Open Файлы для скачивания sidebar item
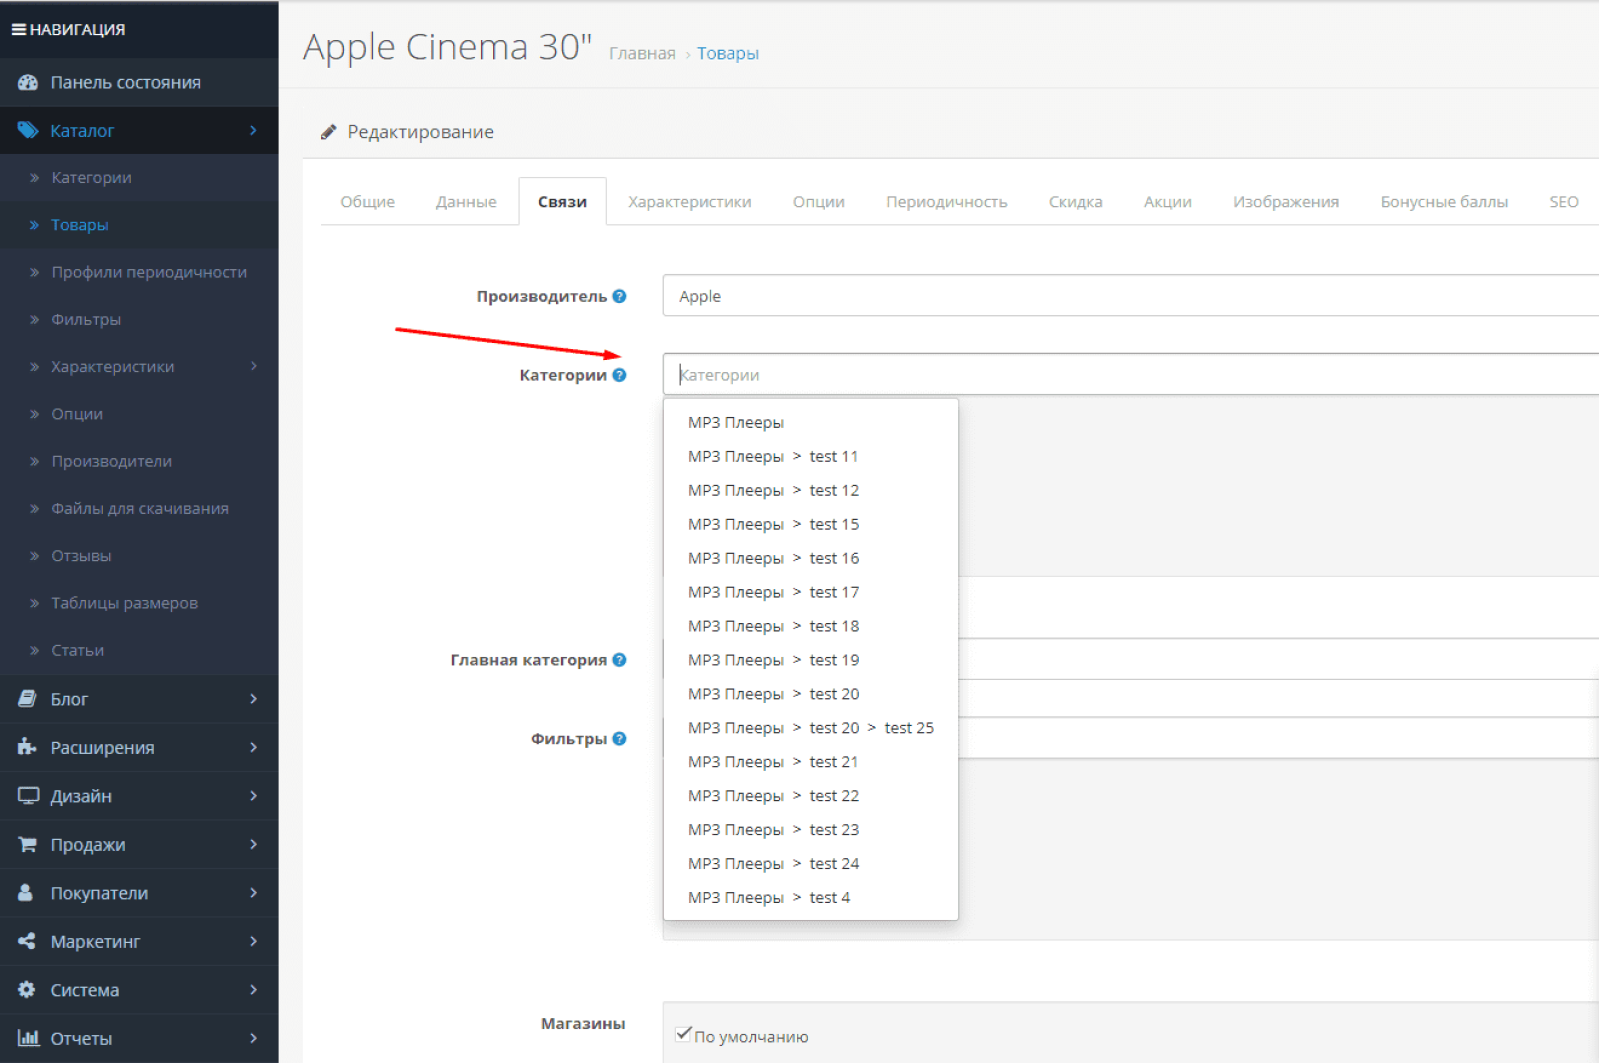 [x=139, y=508]
